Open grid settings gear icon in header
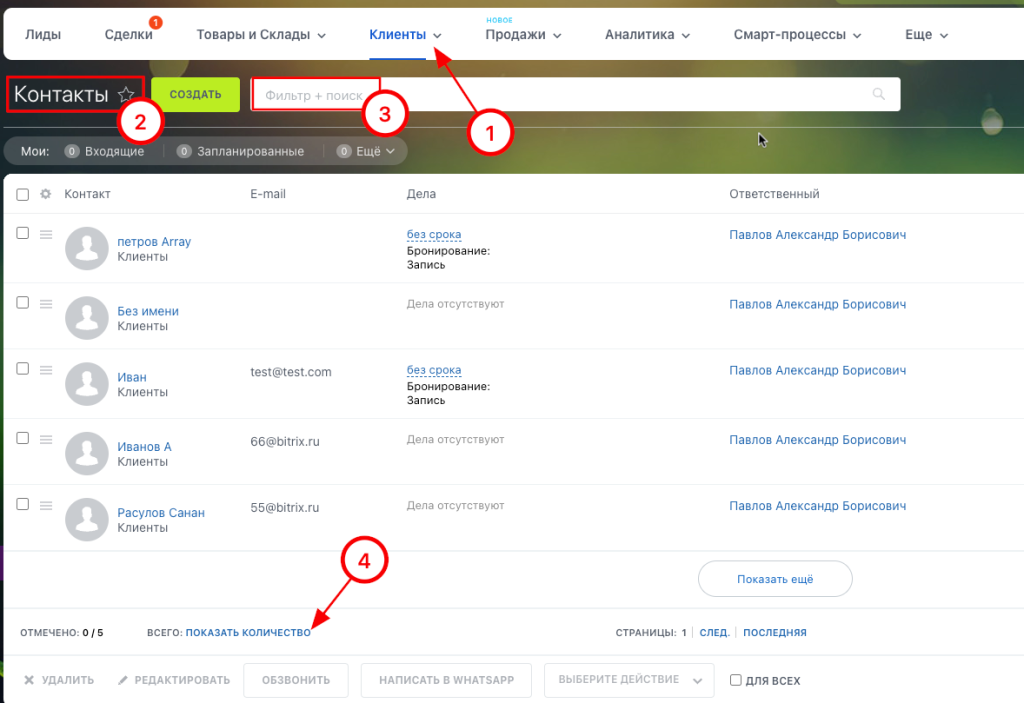 (x=45, y=194)
